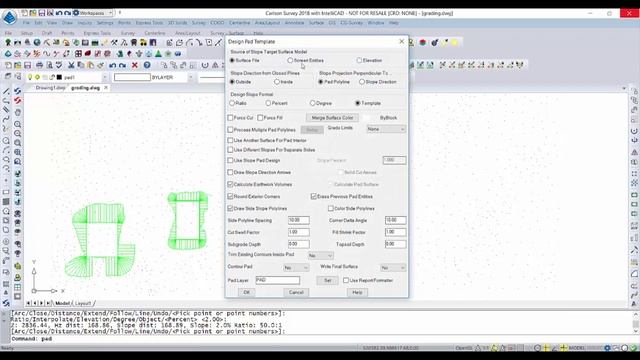Select Degree design slope format
This screenshot has width=640, height=360.
coord(313,103)
